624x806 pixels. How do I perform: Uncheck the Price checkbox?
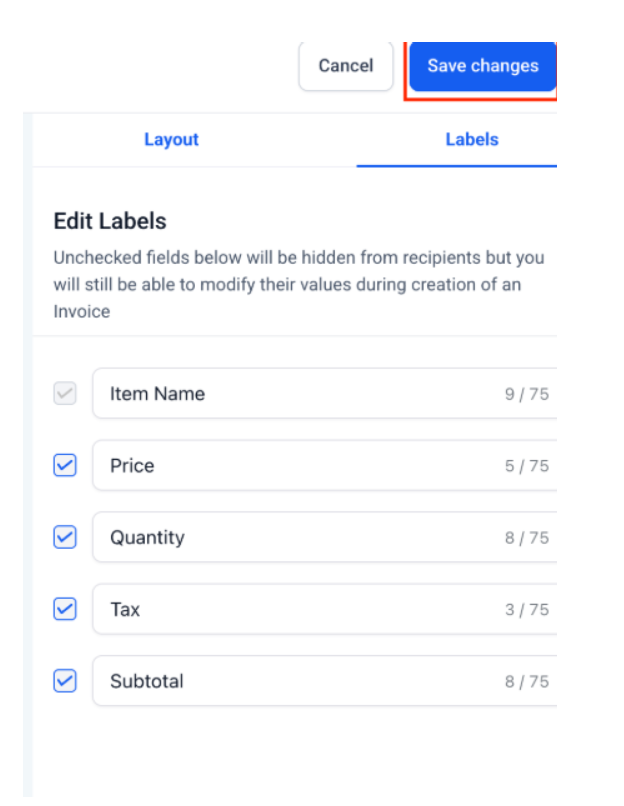click(65, 466)
